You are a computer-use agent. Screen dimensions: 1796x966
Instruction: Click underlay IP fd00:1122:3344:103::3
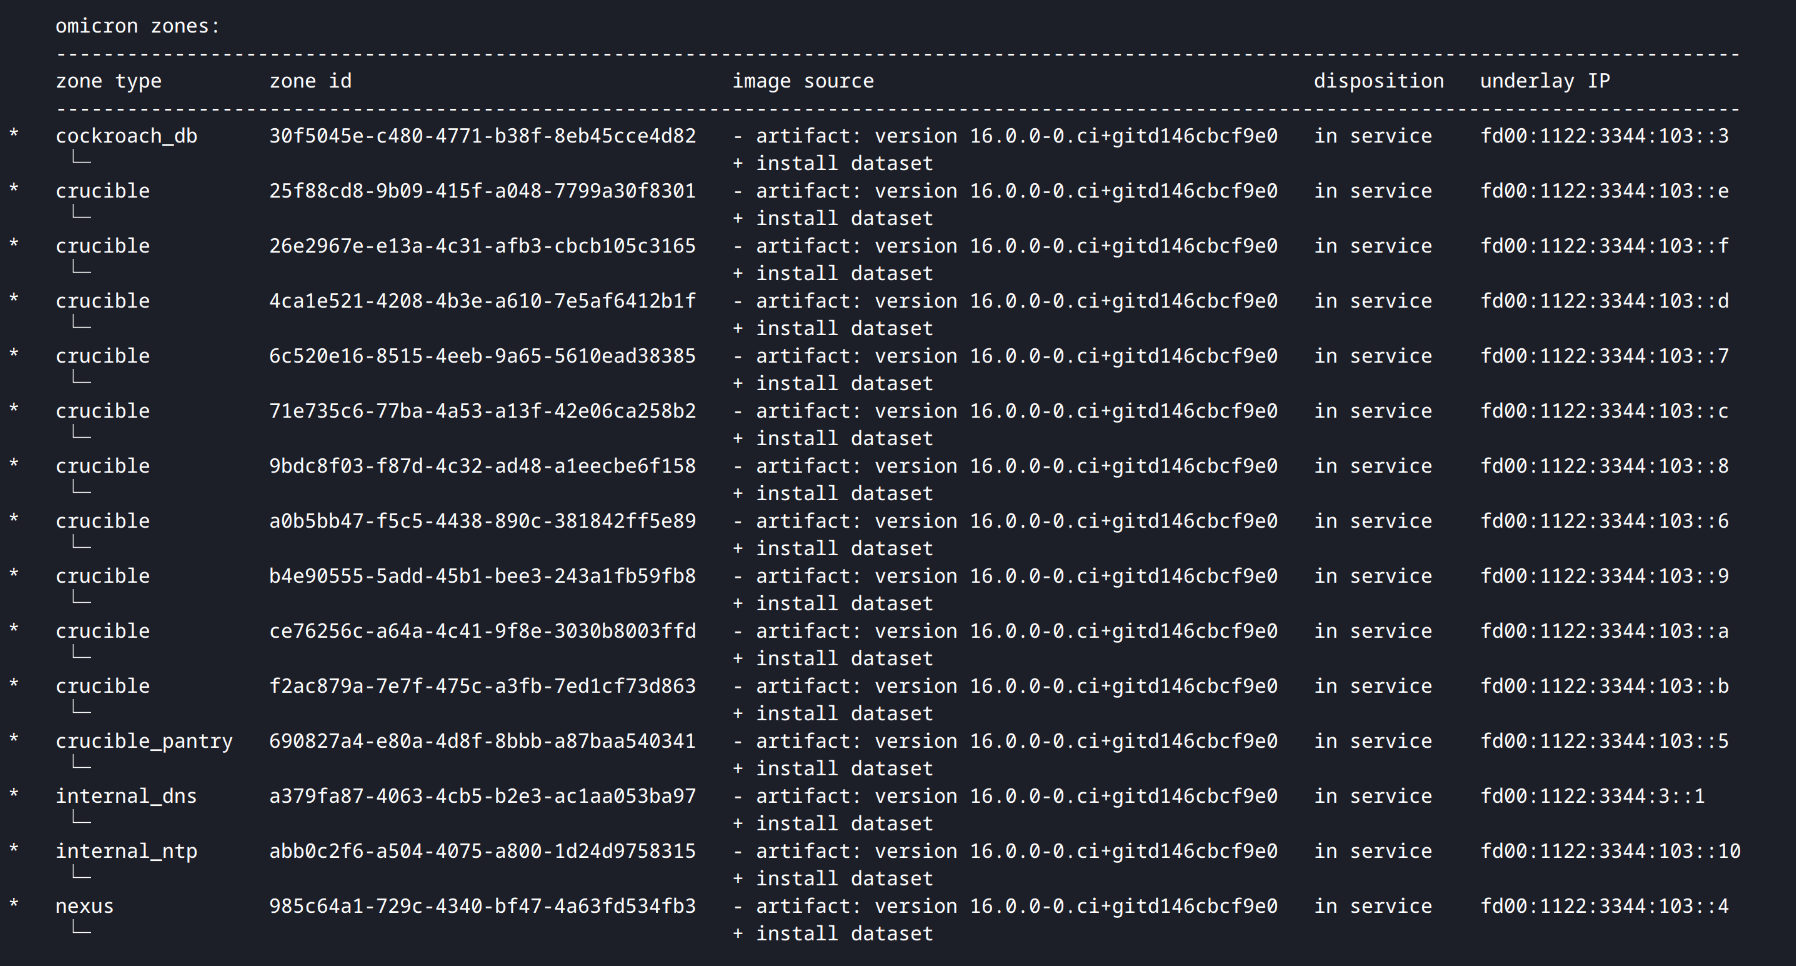click(1605, 136)
